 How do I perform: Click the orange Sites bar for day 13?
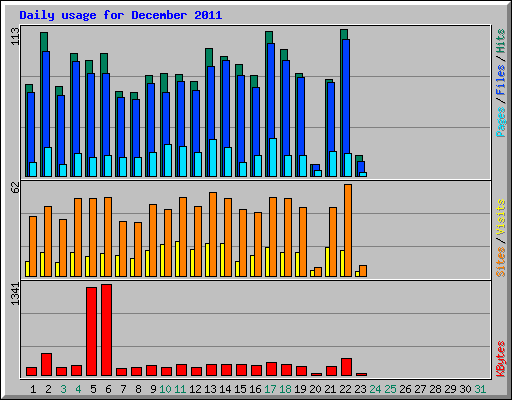click(213, 234)
